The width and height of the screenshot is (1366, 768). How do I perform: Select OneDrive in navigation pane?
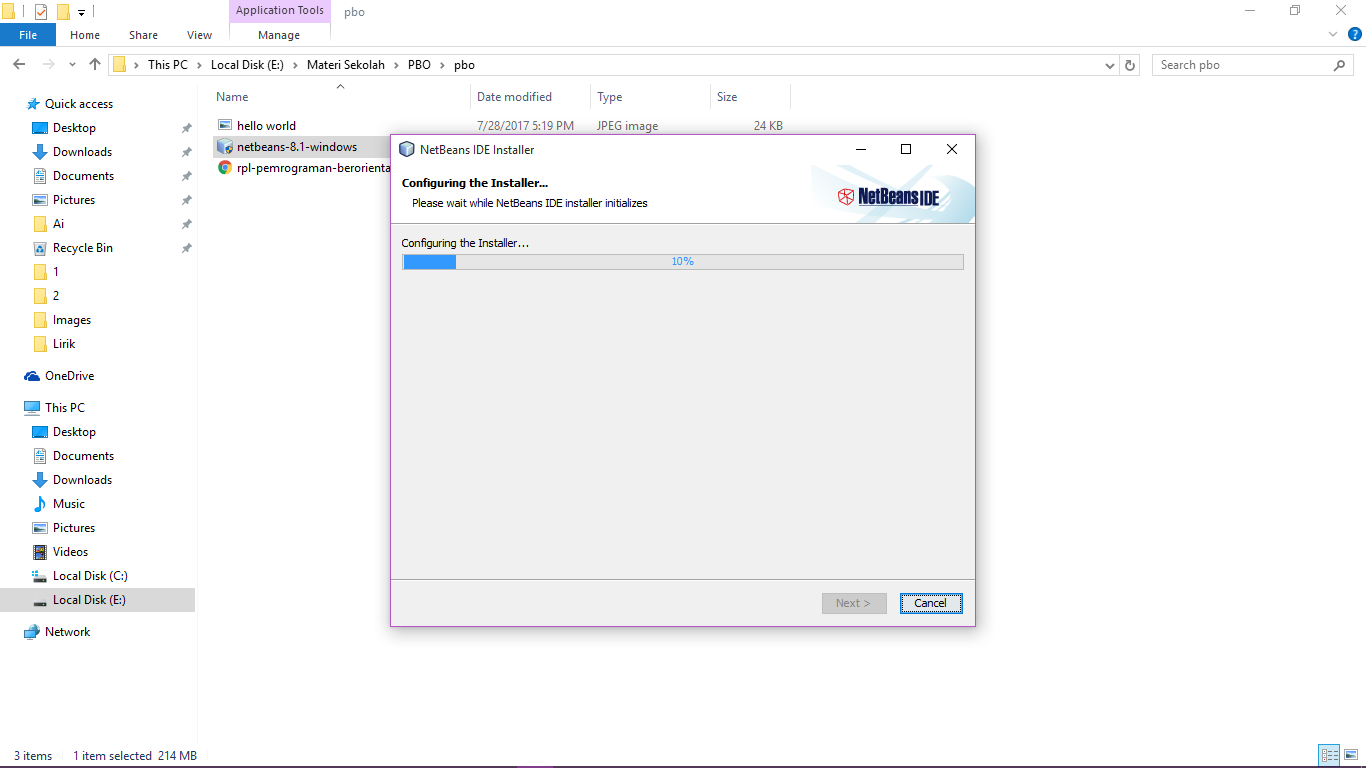[69, 376]
